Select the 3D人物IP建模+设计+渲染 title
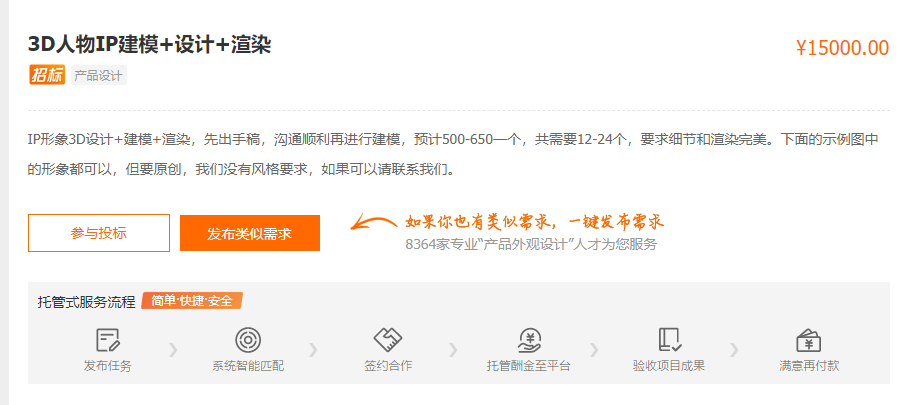 (x=150, y=45)
